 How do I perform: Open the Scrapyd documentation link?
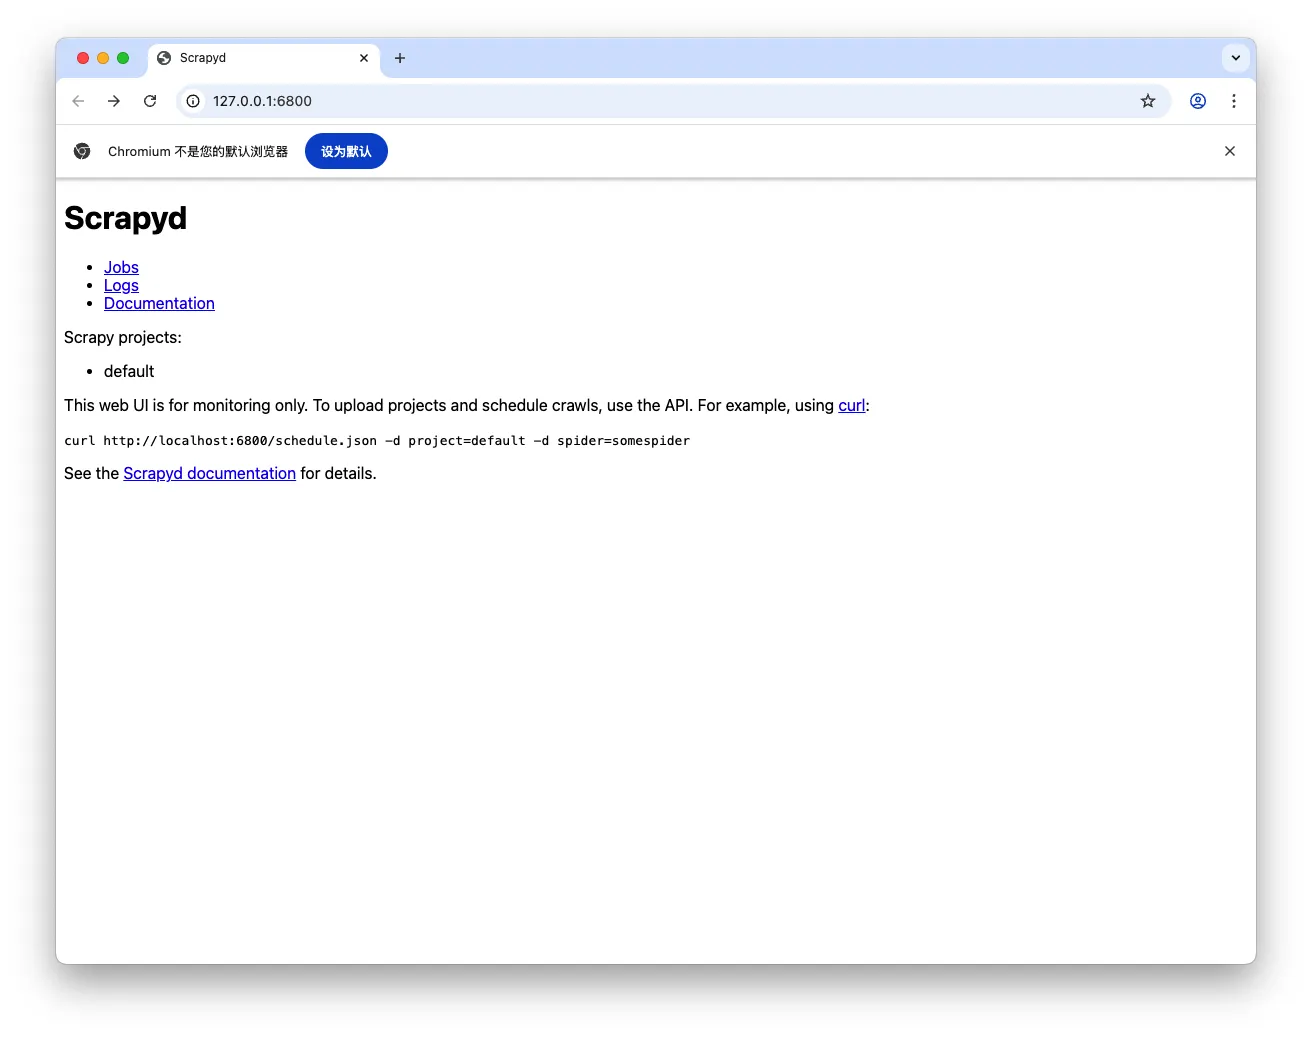[209, 473]
